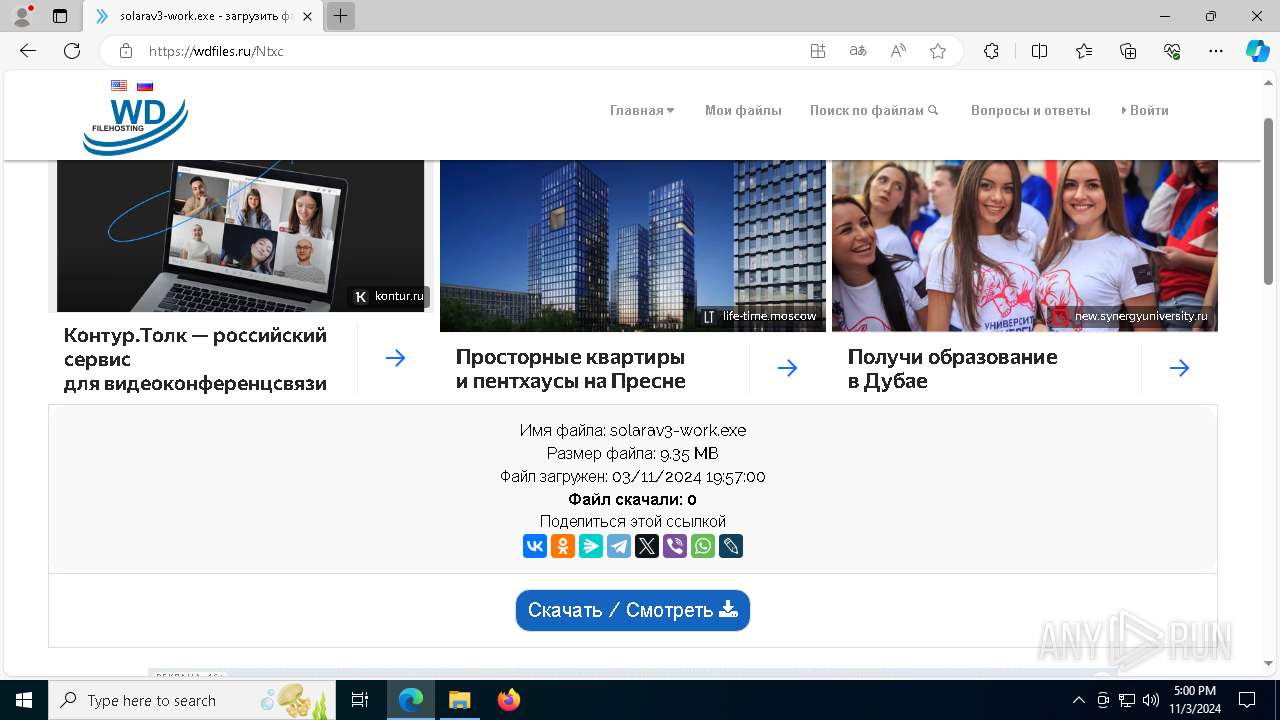
Task: Open Task View on taskbar
Action: (x=360, y=700)
